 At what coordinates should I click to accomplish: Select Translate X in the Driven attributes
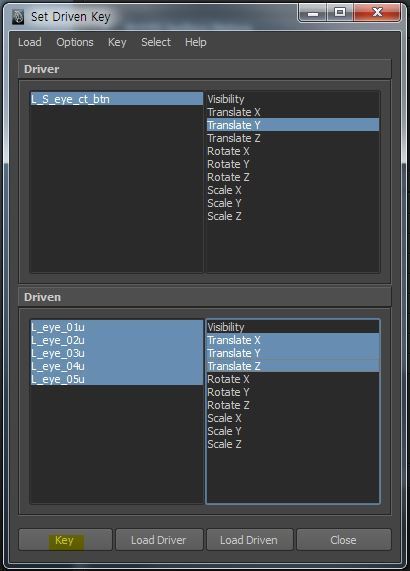[293, 340]
